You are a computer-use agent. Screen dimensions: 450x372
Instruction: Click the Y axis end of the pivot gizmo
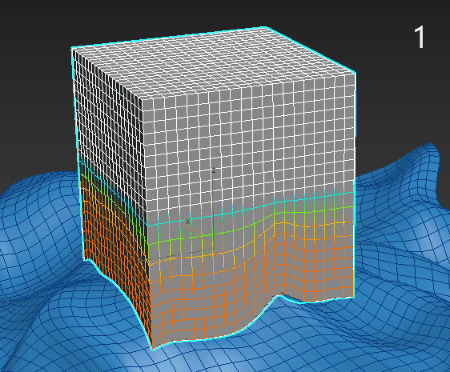141,259
